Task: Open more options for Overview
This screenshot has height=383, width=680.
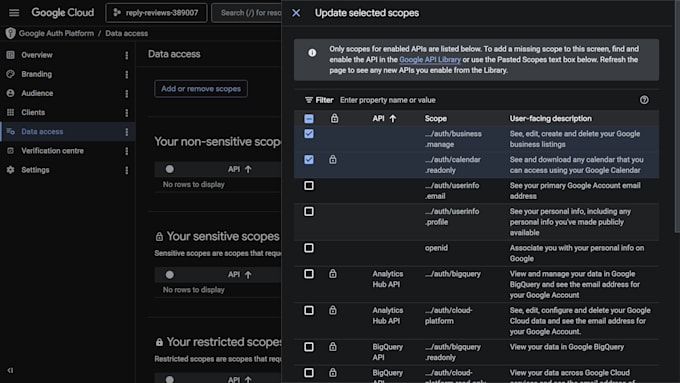Action: click(x=127, y=56)
